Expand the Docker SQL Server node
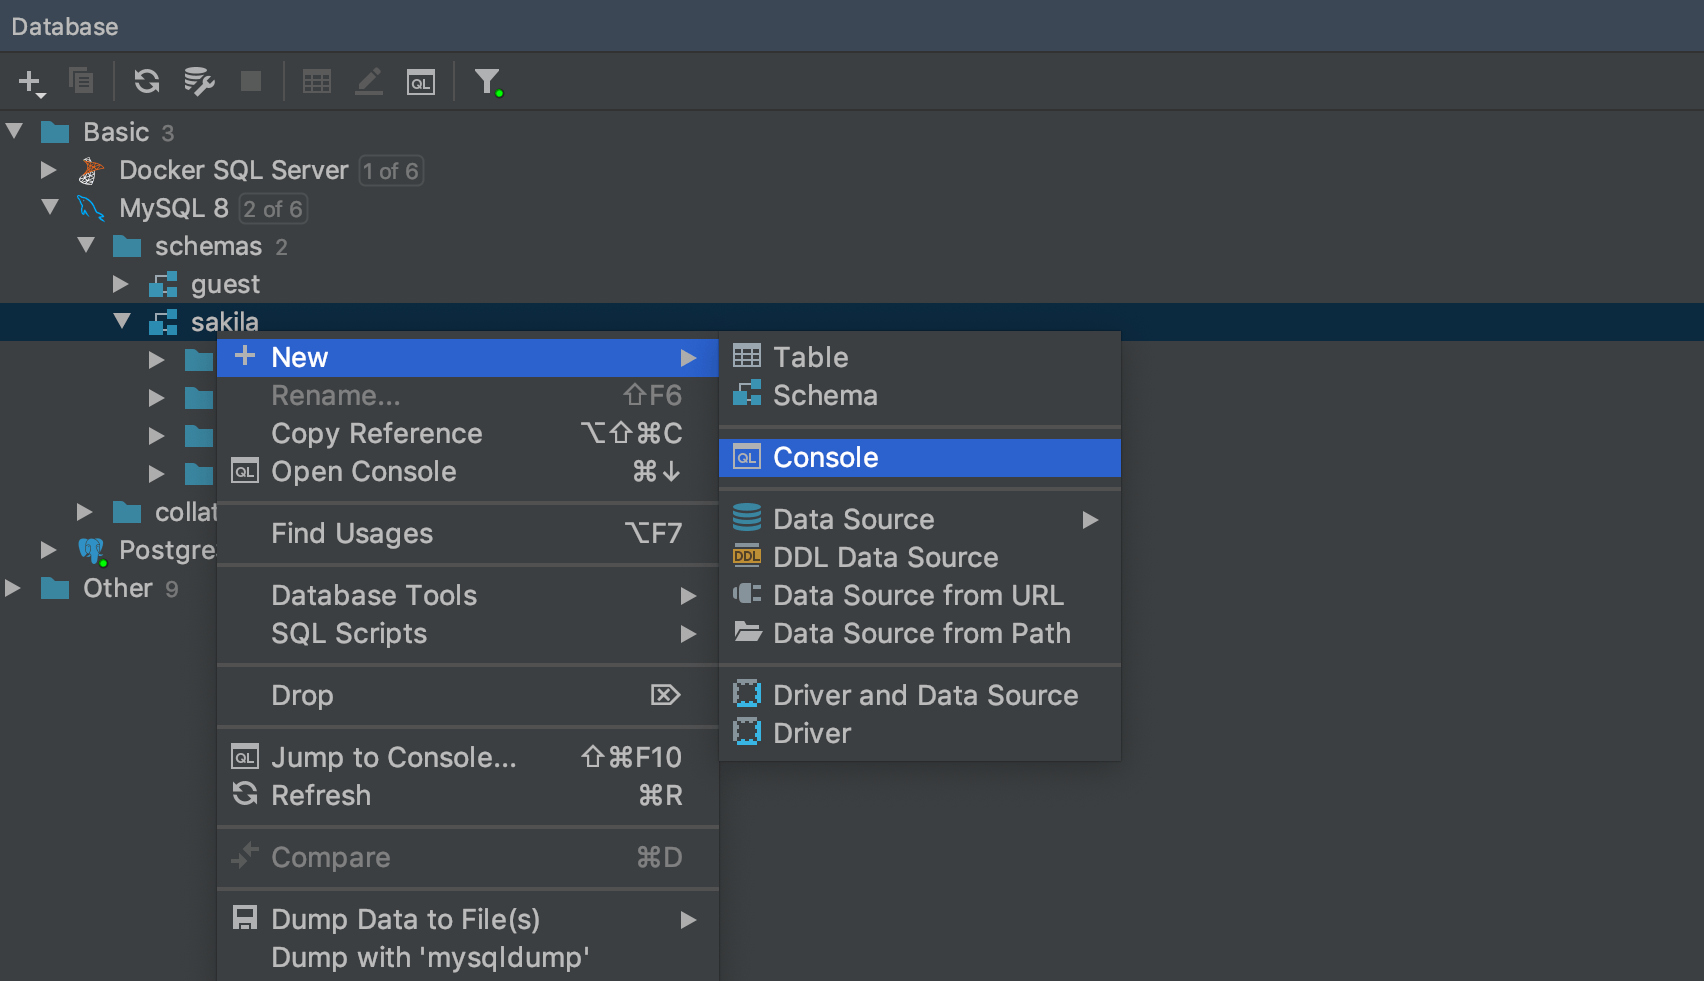 (48, 170)
